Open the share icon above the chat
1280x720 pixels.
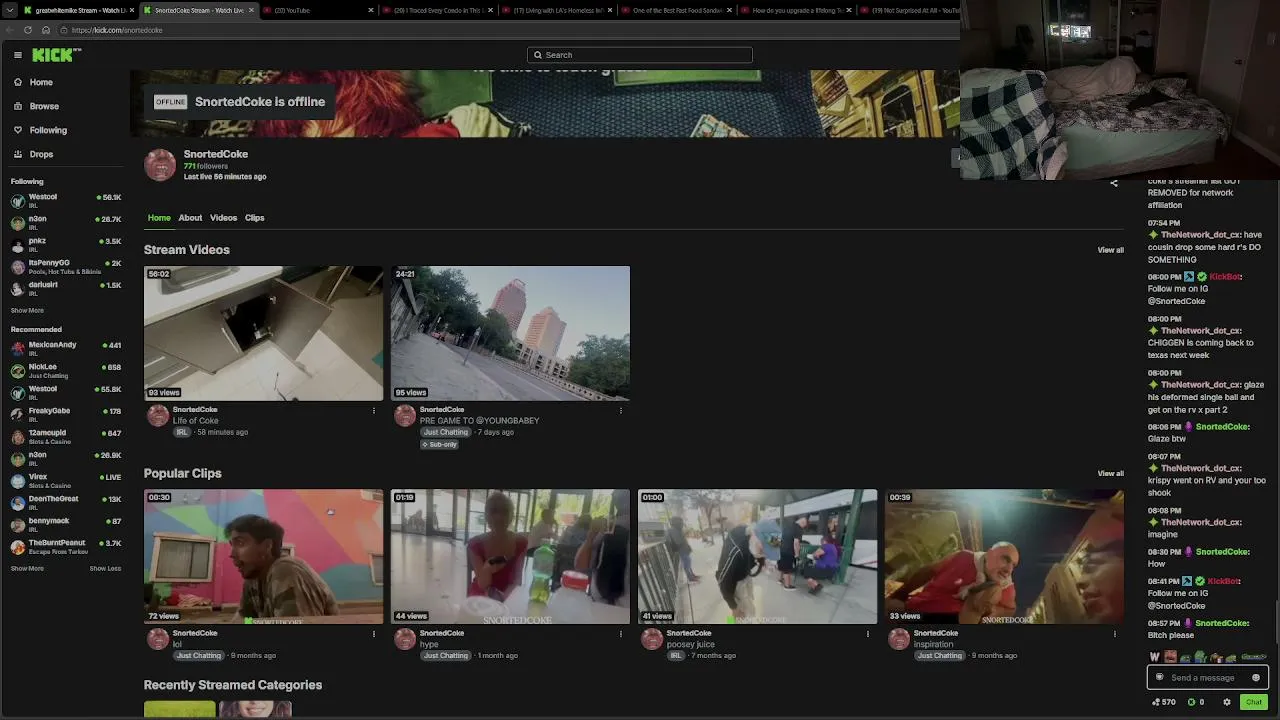pos(1114,183)
